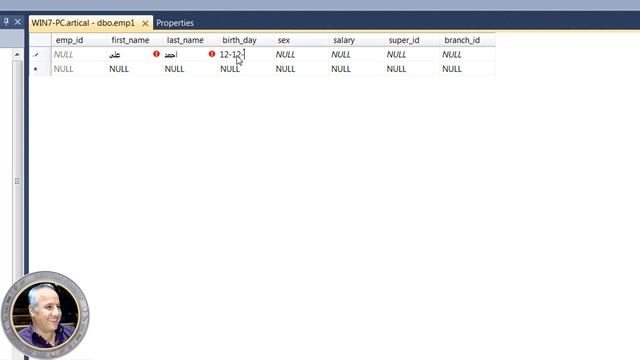The width and height of the screenshot is (640, 360).
Task: Open the Properties tab
Action: click(x=175, y=23)
